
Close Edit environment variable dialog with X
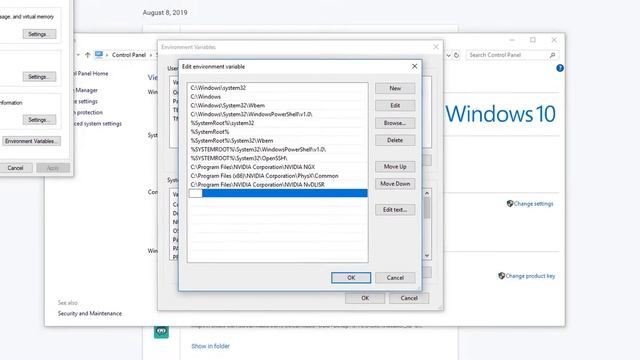[414, 66]
